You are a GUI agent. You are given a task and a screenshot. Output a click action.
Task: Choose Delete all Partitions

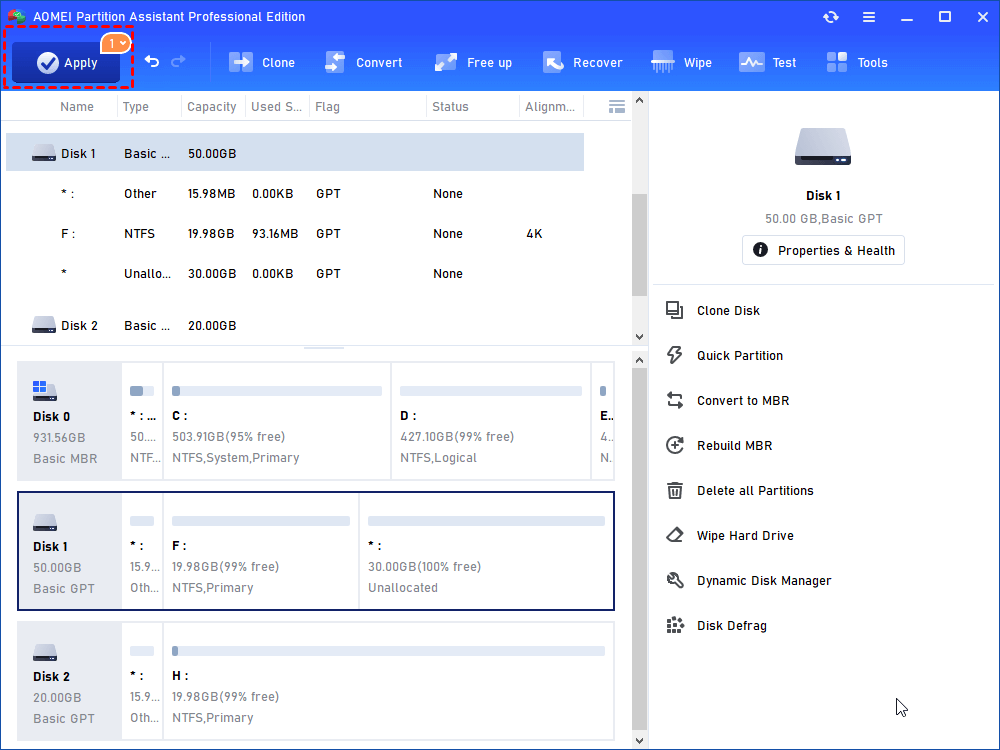point(755,490)
